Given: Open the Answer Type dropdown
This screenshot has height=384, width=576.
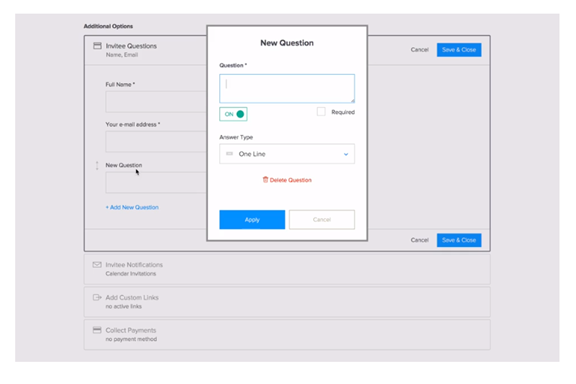Looking at the screenshot, I should tap(287, 154).
